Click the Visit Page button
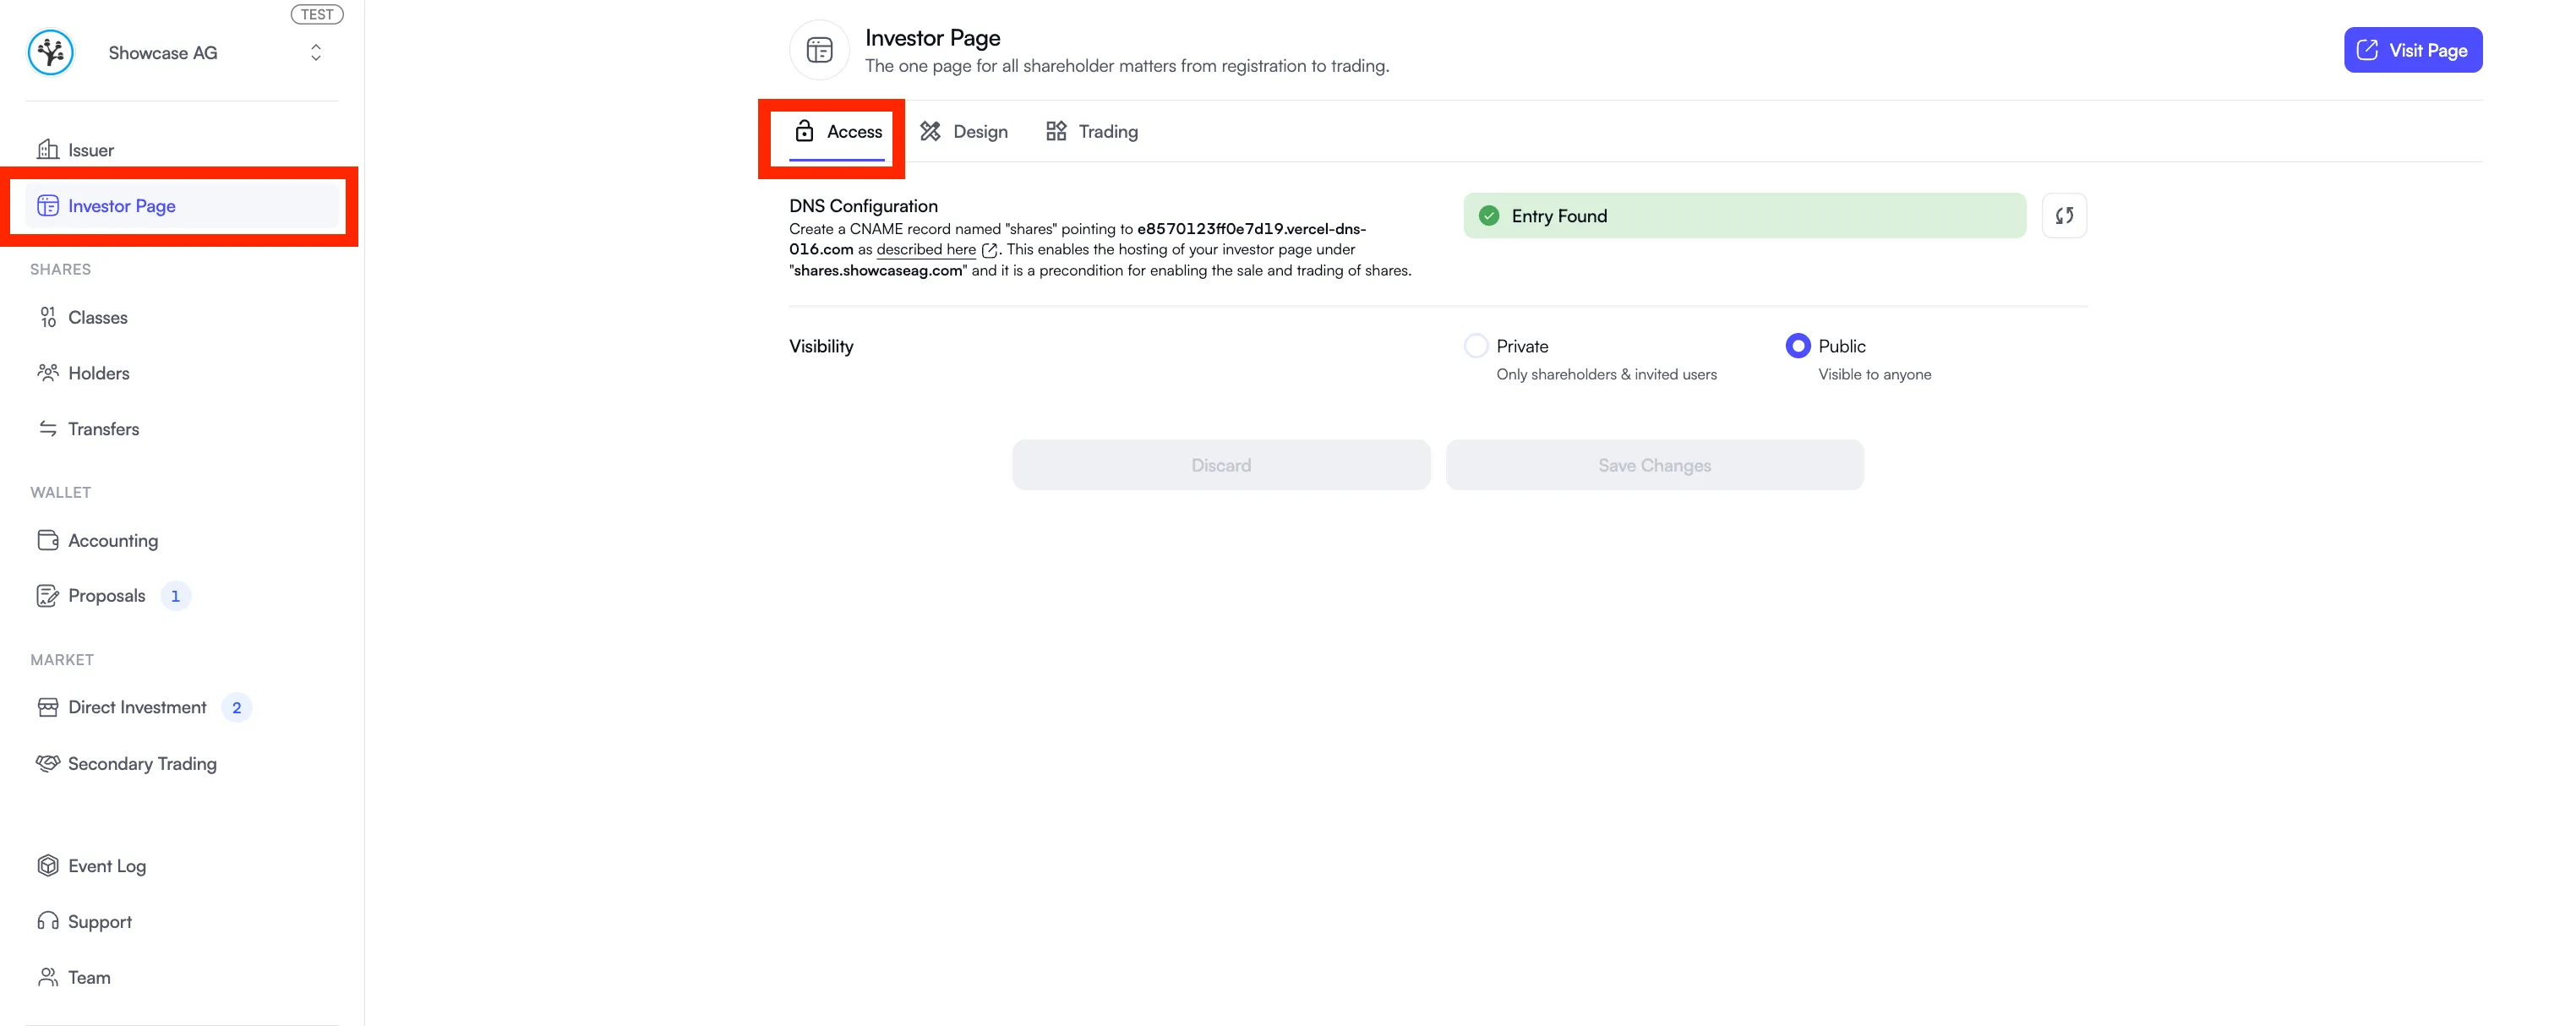2576x1026 pixels. (2413, 49)
